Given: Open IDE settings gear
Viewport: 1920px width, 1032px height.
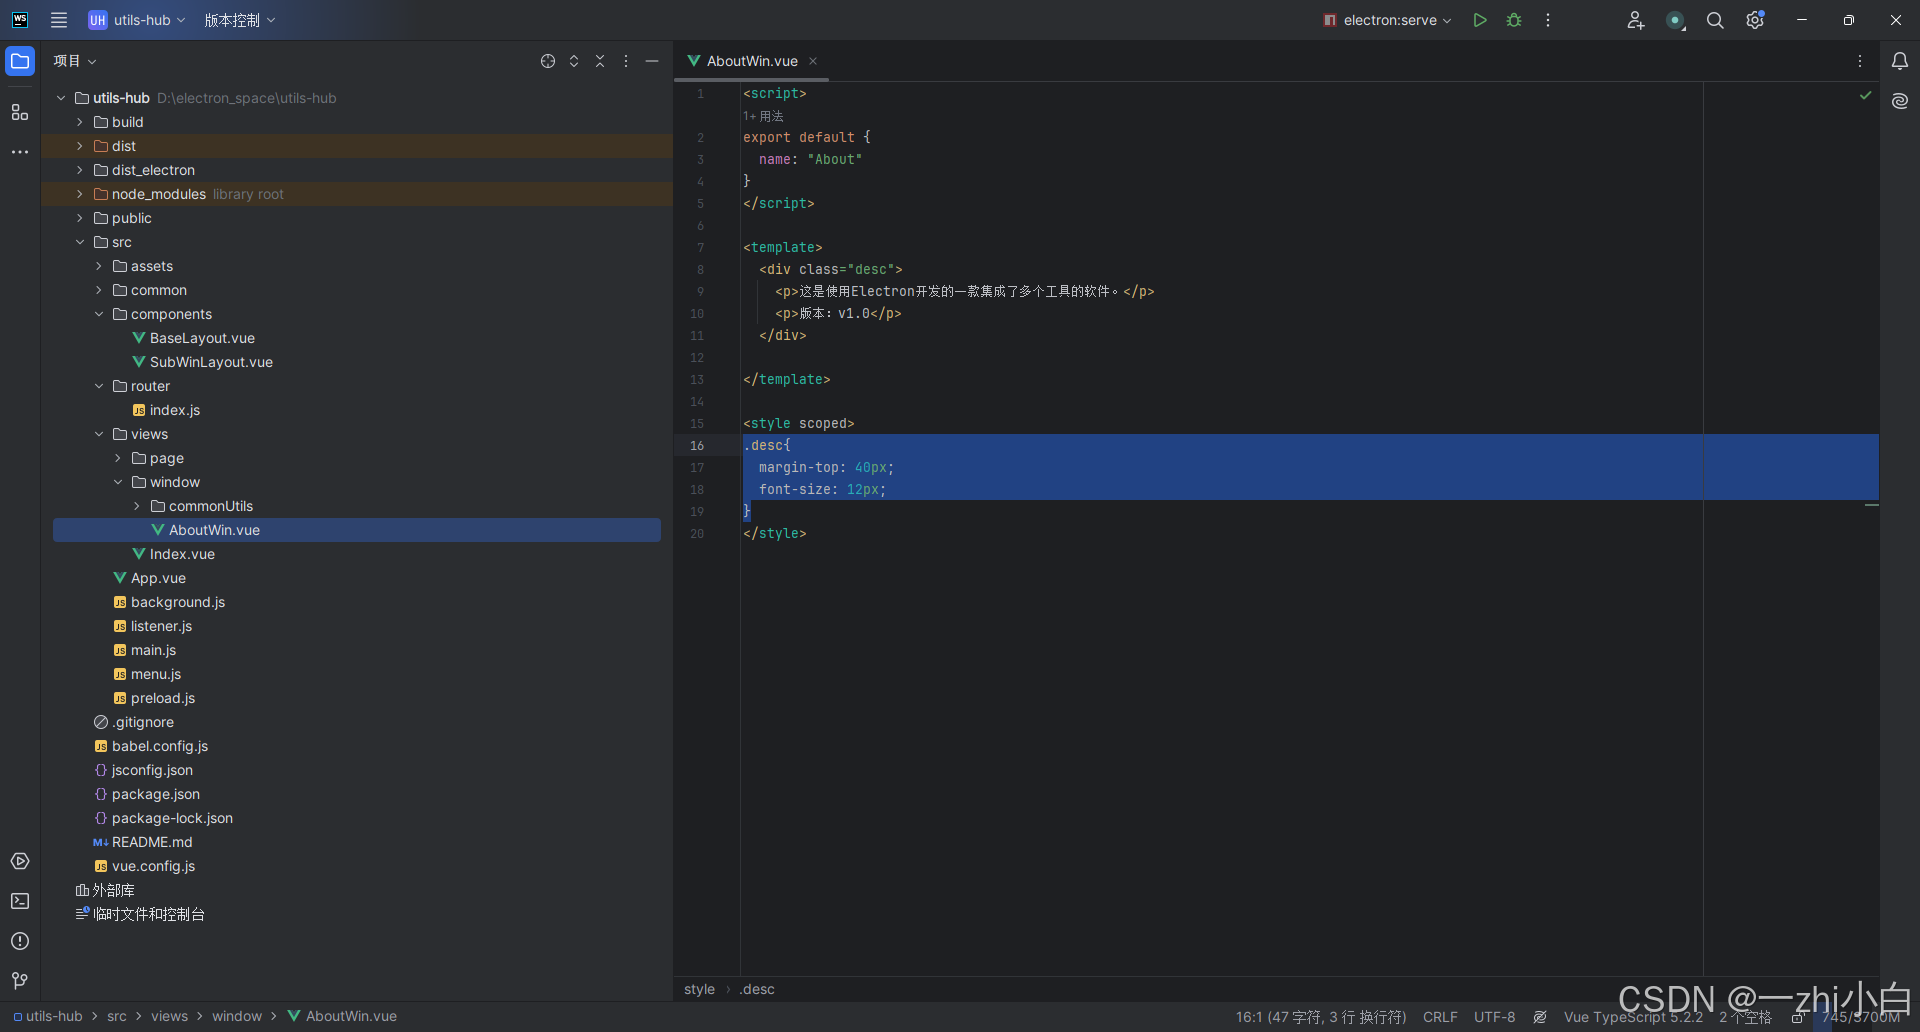Looking at the screenshot, I should click(x=1755, y=20).
